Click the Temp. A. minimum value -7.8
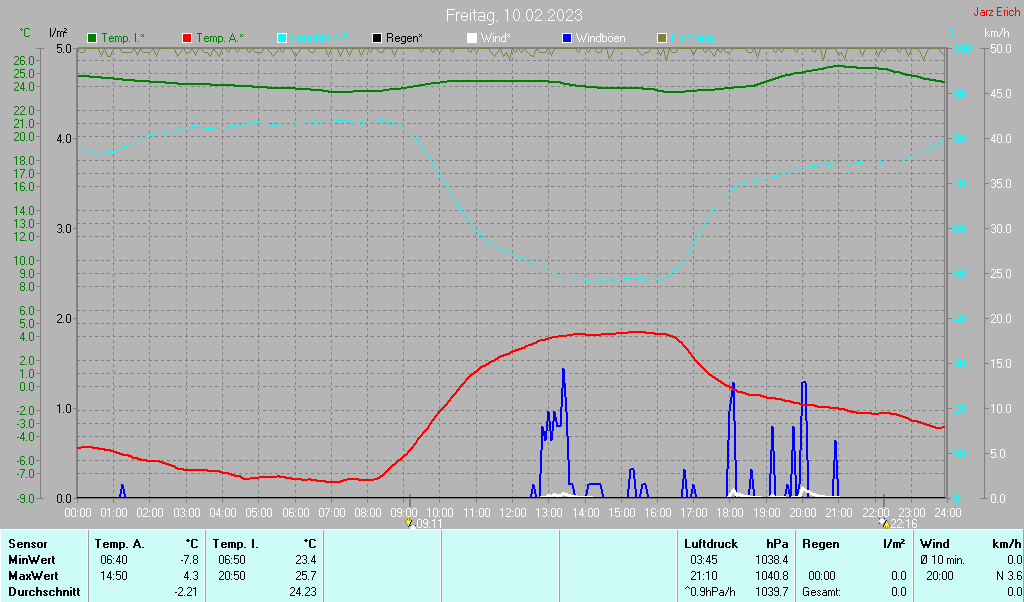 tap(190, 560)
